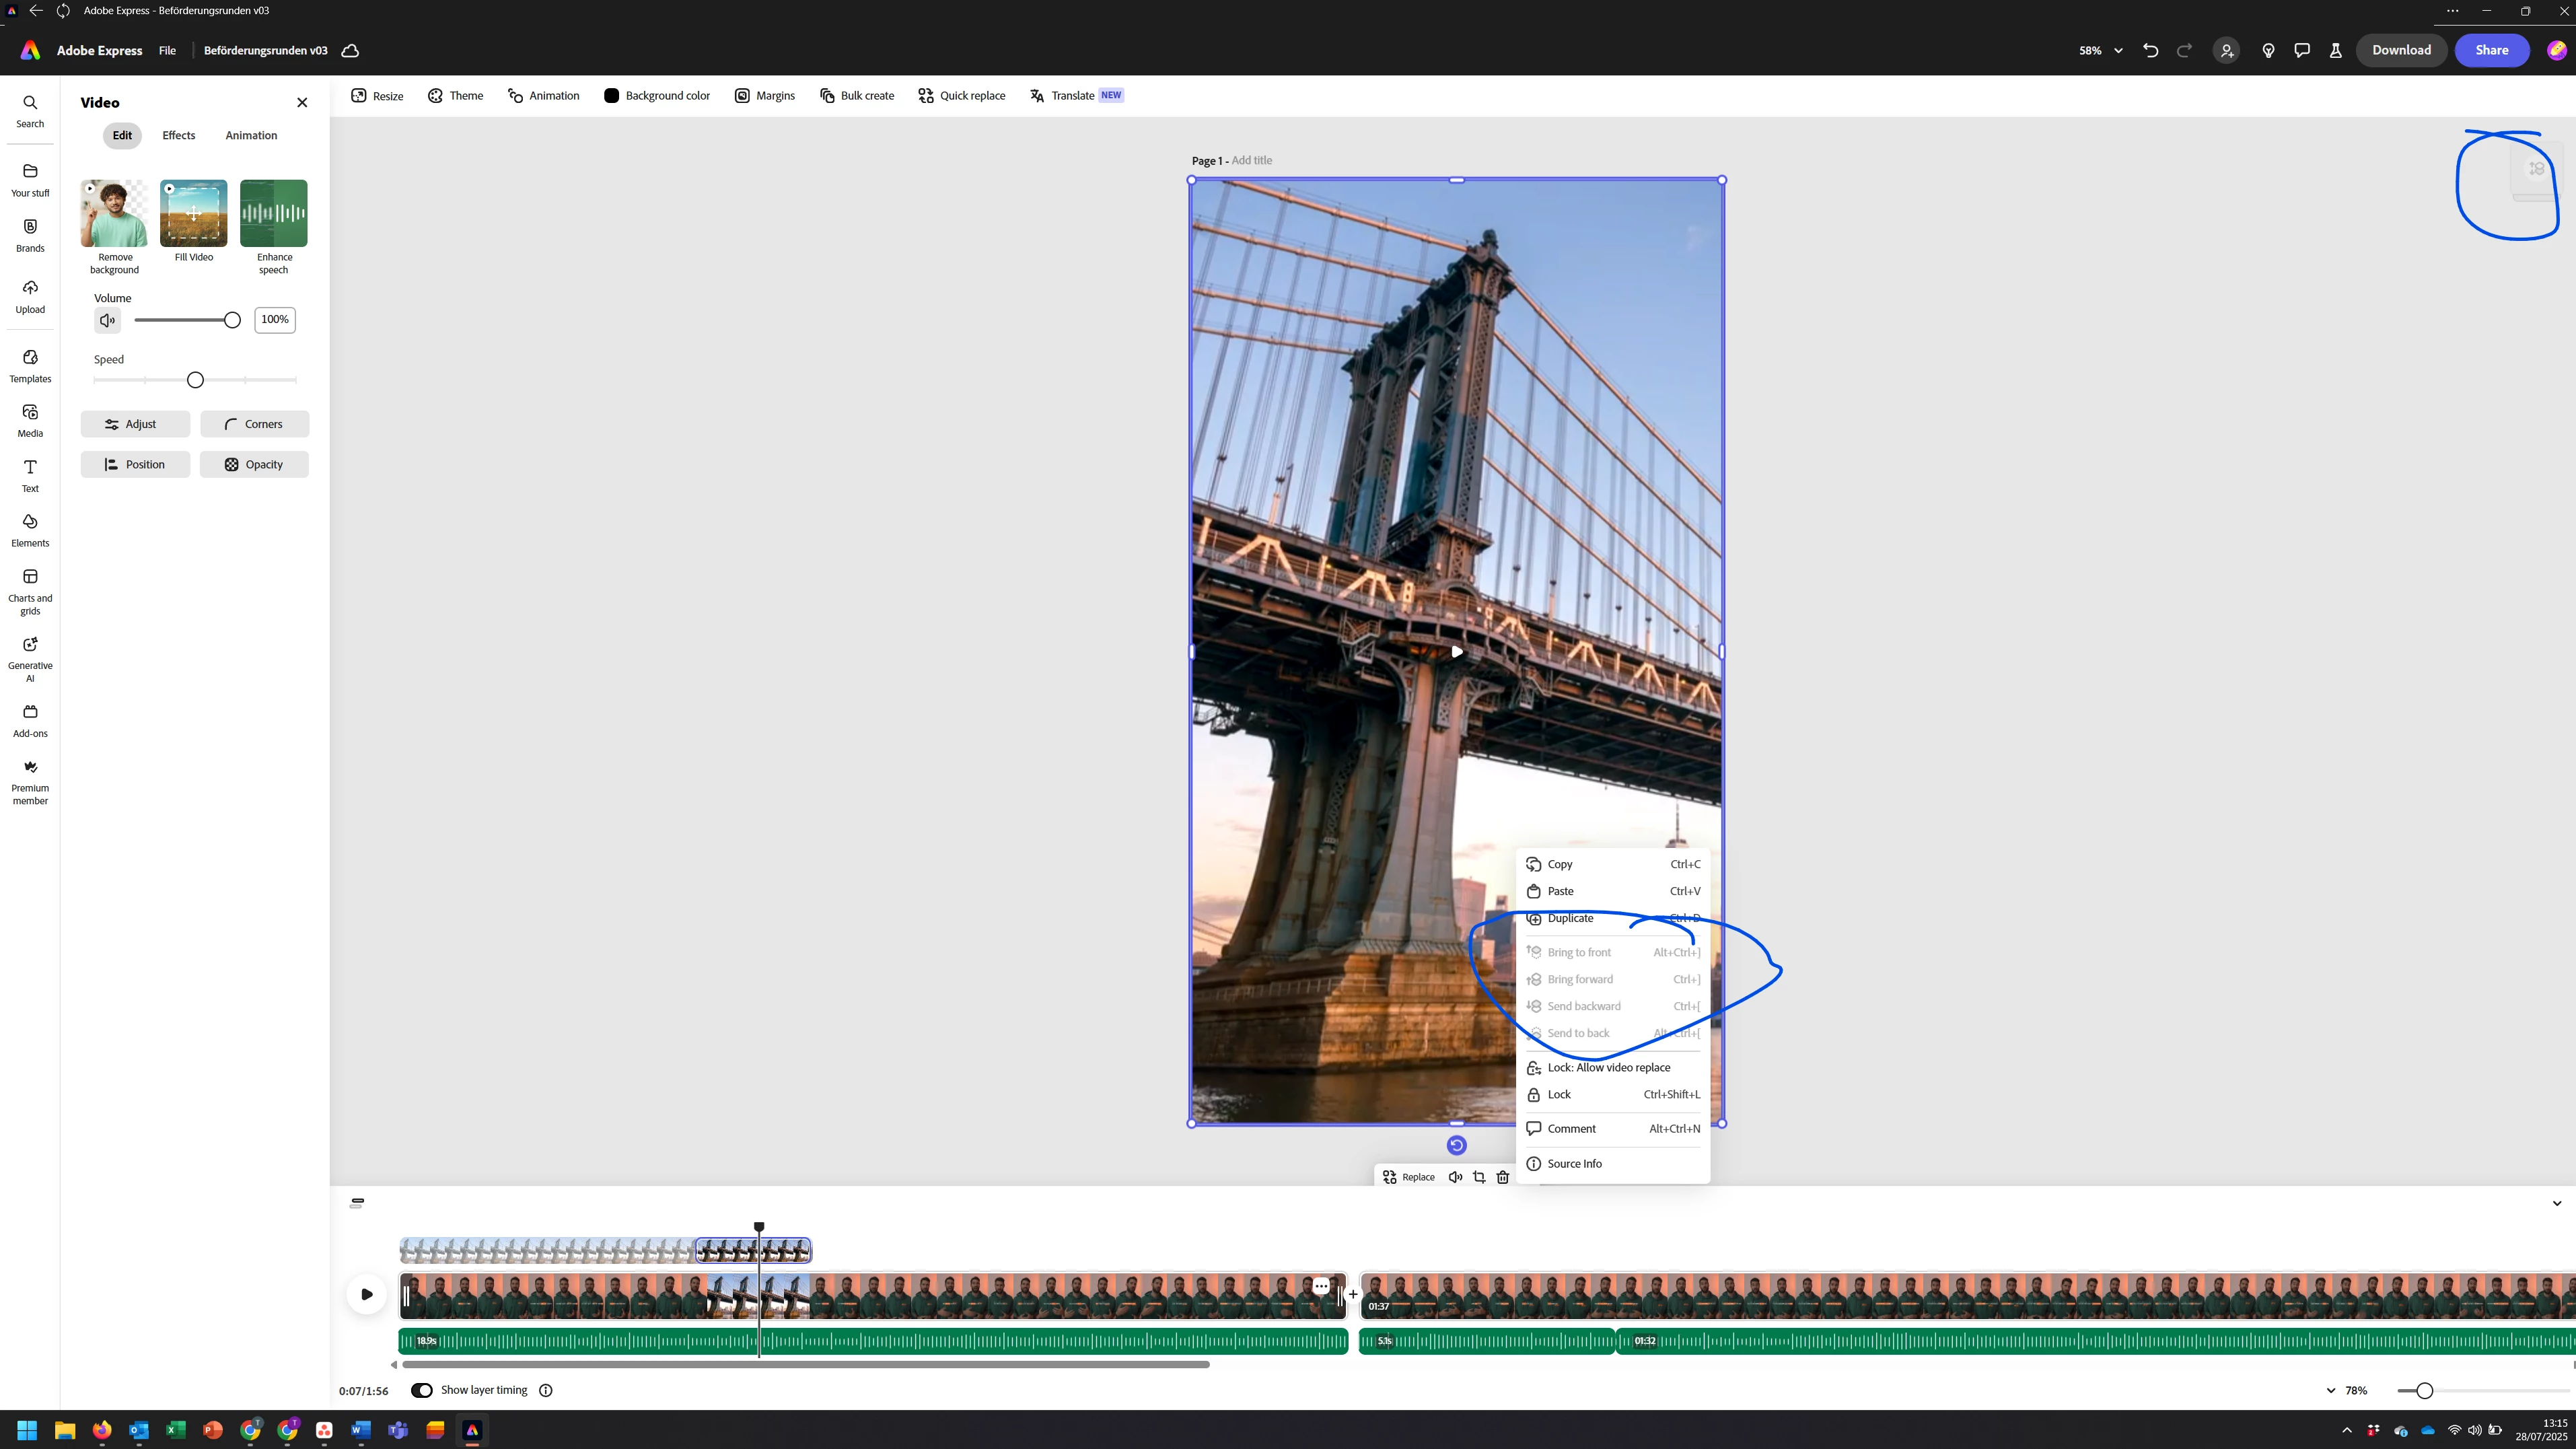Switch to the Effects tab
2576x1449 pixels.
(x=178, y=135)
